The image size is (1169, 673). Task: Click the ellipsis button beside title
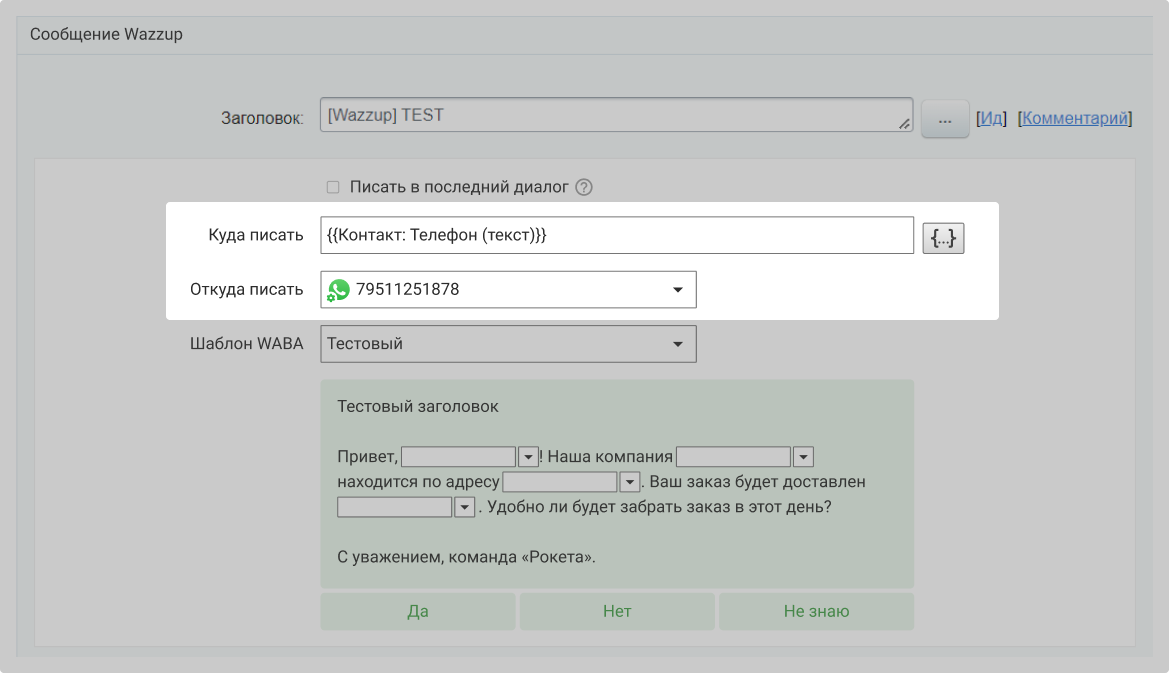pos(944,118)
